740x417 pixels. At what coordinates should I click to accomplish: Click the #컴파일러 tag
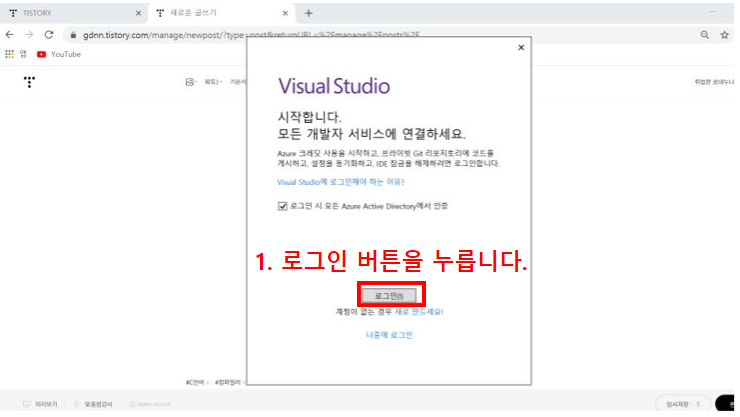[x=228, y=383]
